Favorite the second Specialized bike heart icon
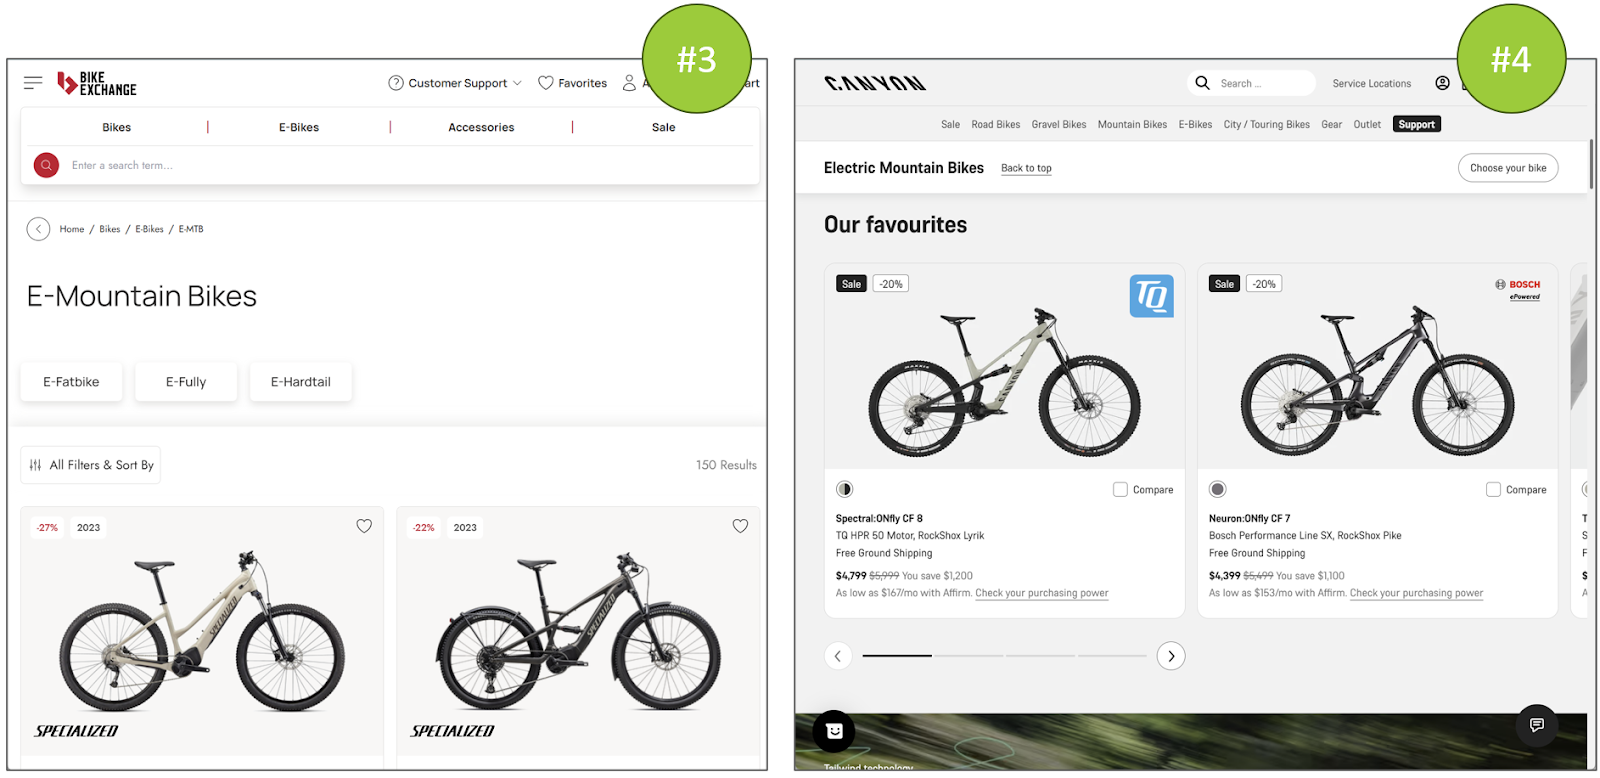Viewport: 1600px width, 778px height. click(x=740, y=526)
